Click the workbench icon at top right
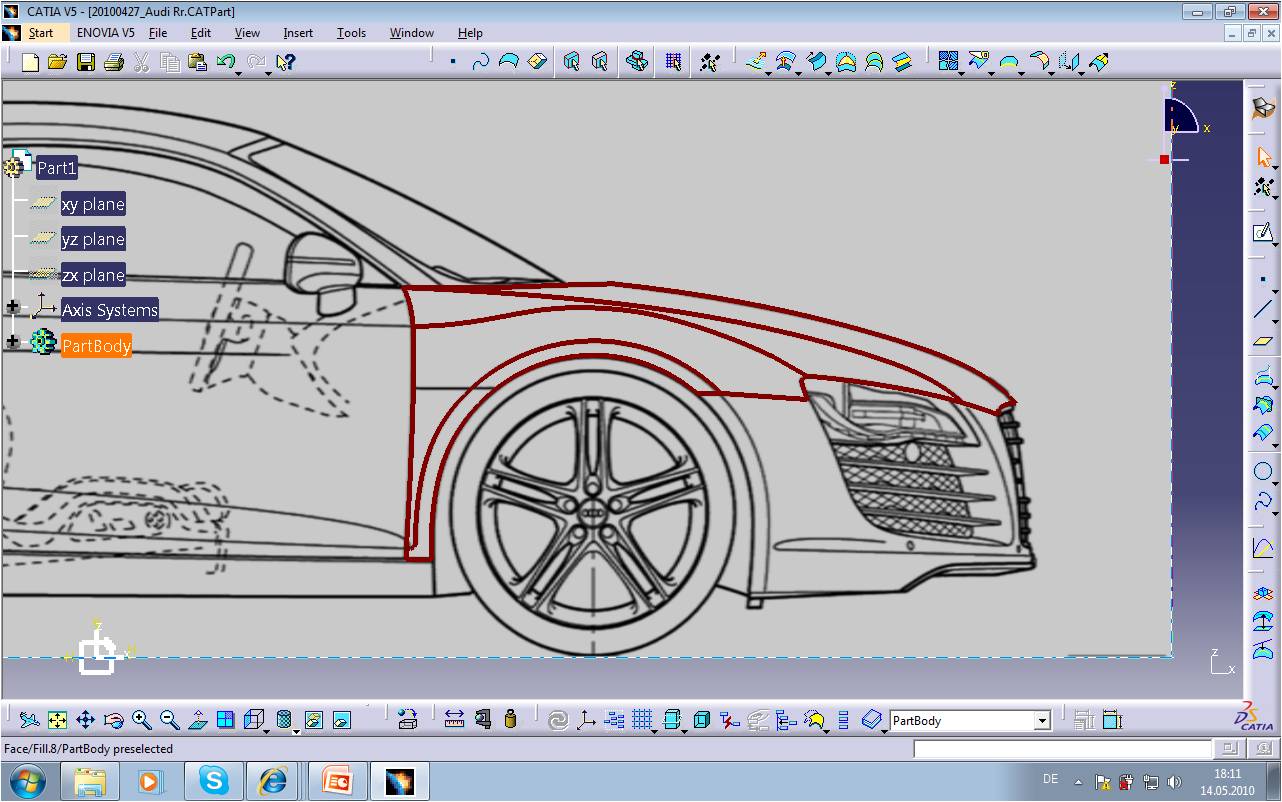Screen dimensions: 1282x802 coord(1264,108)
